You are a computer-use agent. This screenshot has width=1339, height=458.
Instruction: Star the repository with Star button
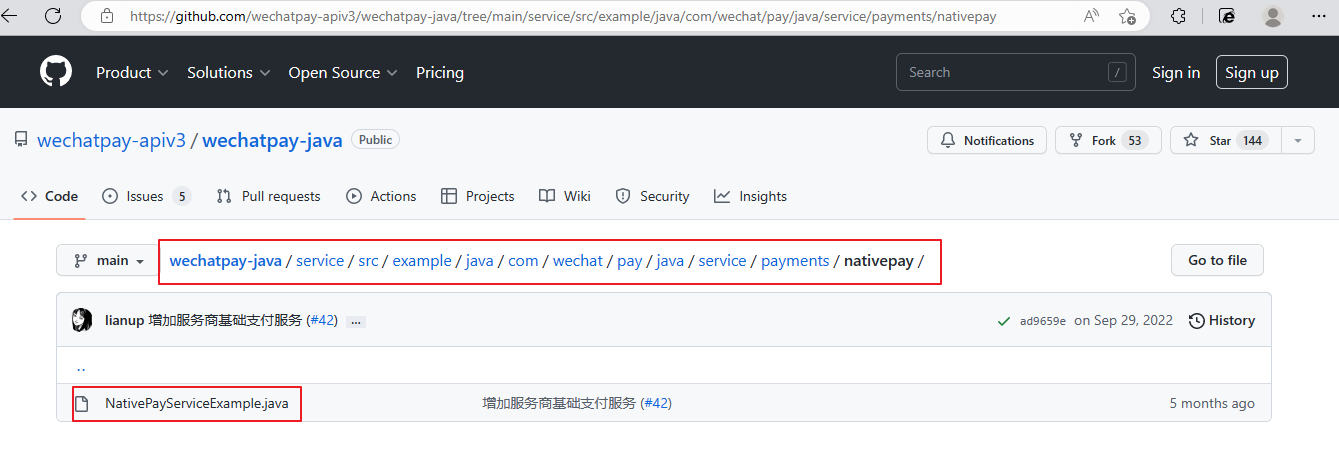coord(1225,141)
